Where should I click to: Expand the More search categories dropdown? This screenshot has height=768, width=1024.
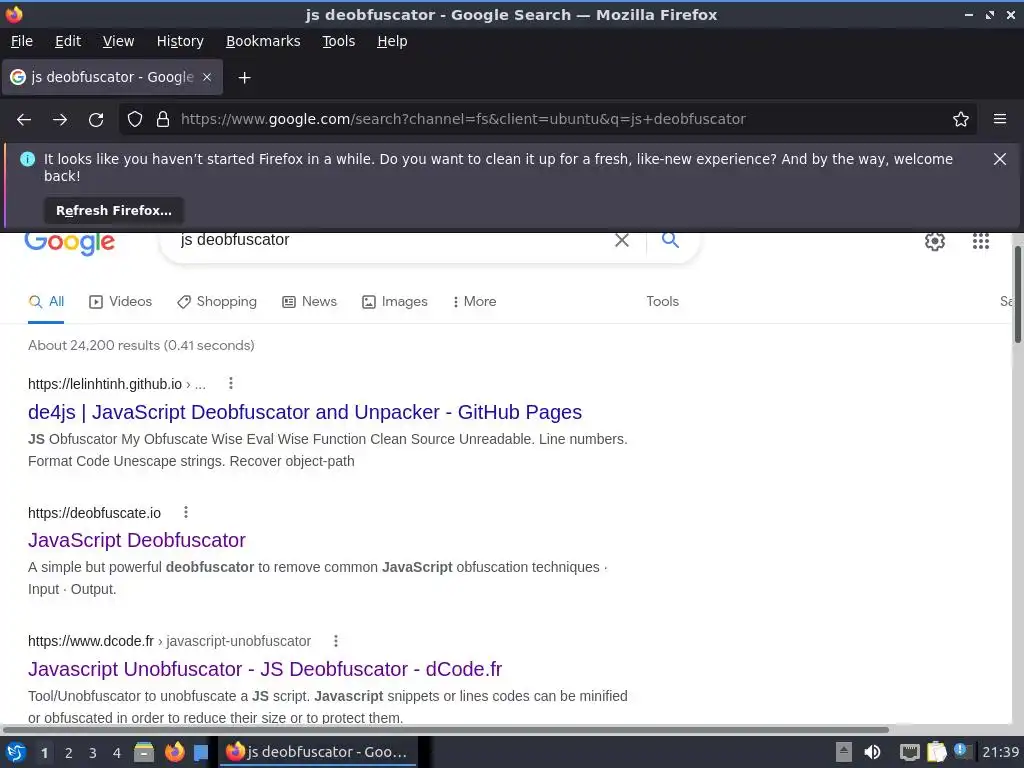tap(474, 302)
